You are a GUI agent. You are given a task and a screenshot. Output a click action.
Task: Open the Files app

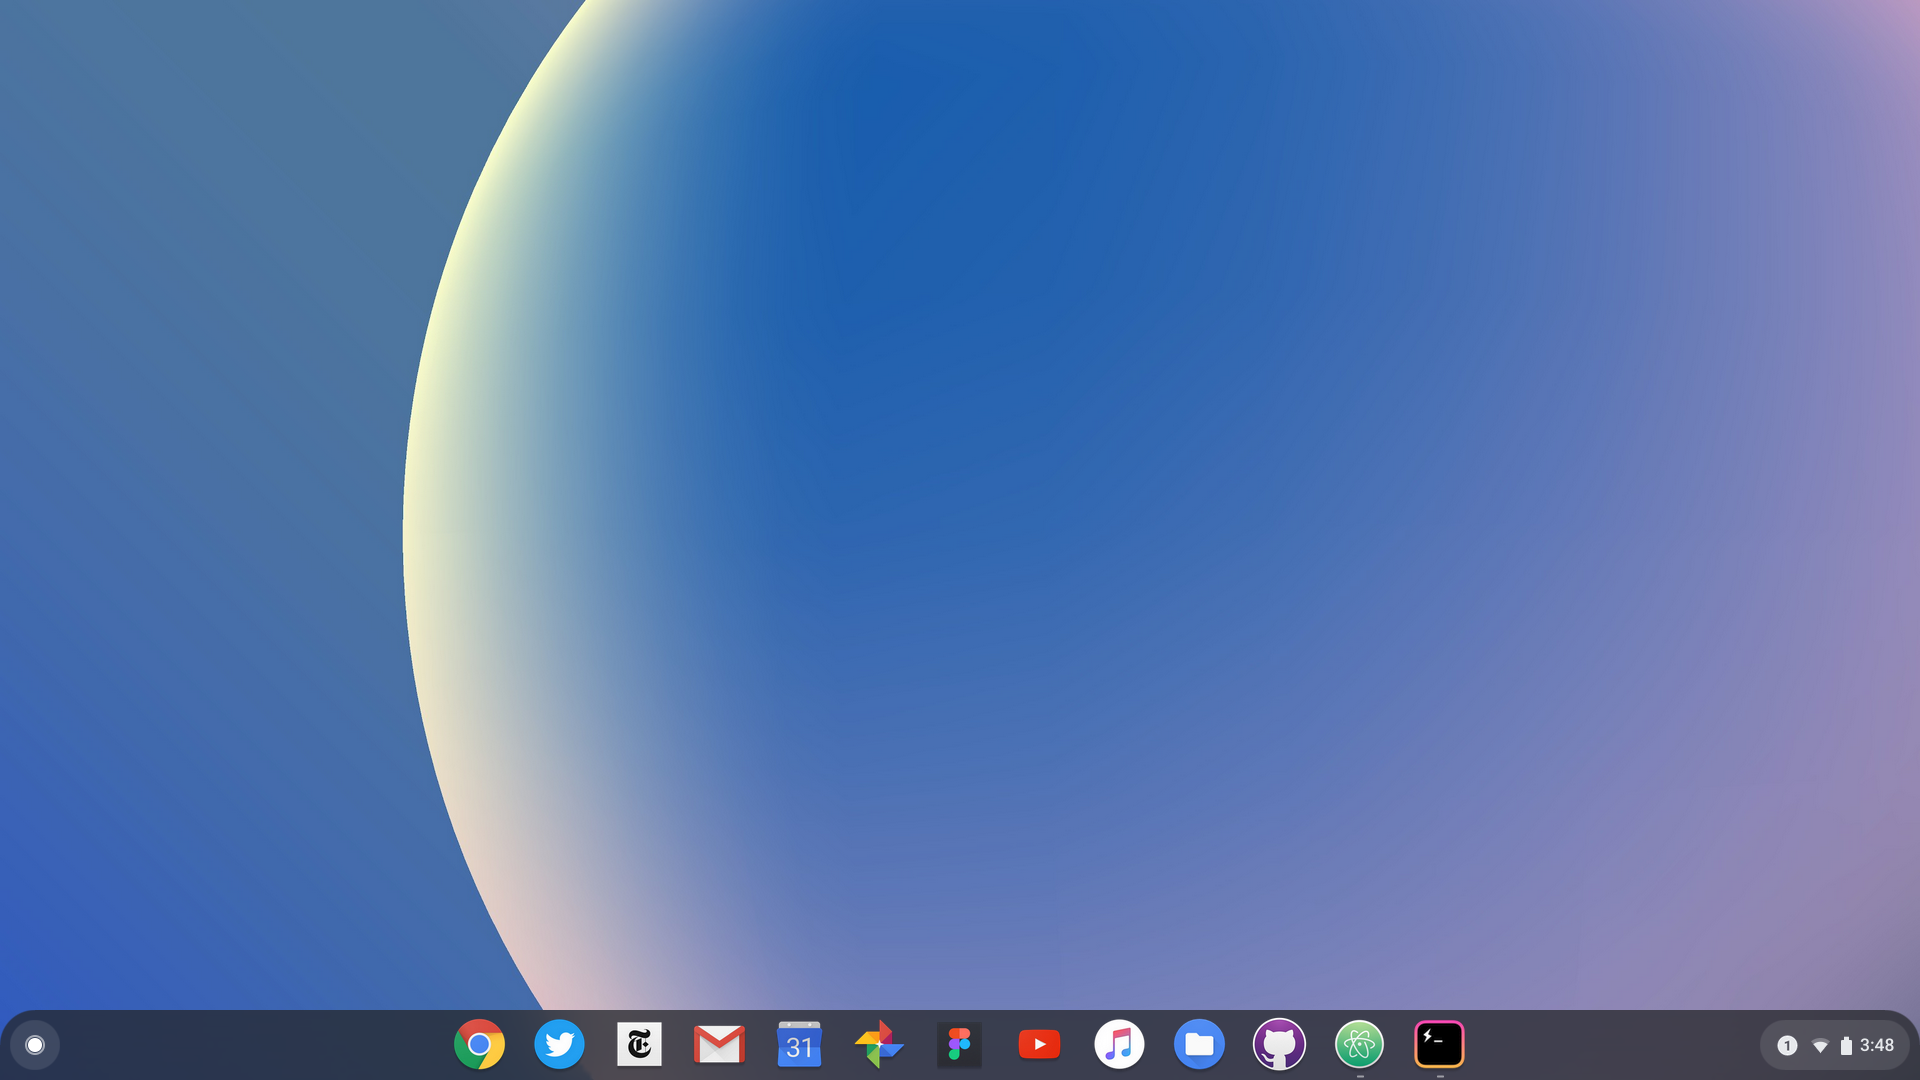1199,1044
